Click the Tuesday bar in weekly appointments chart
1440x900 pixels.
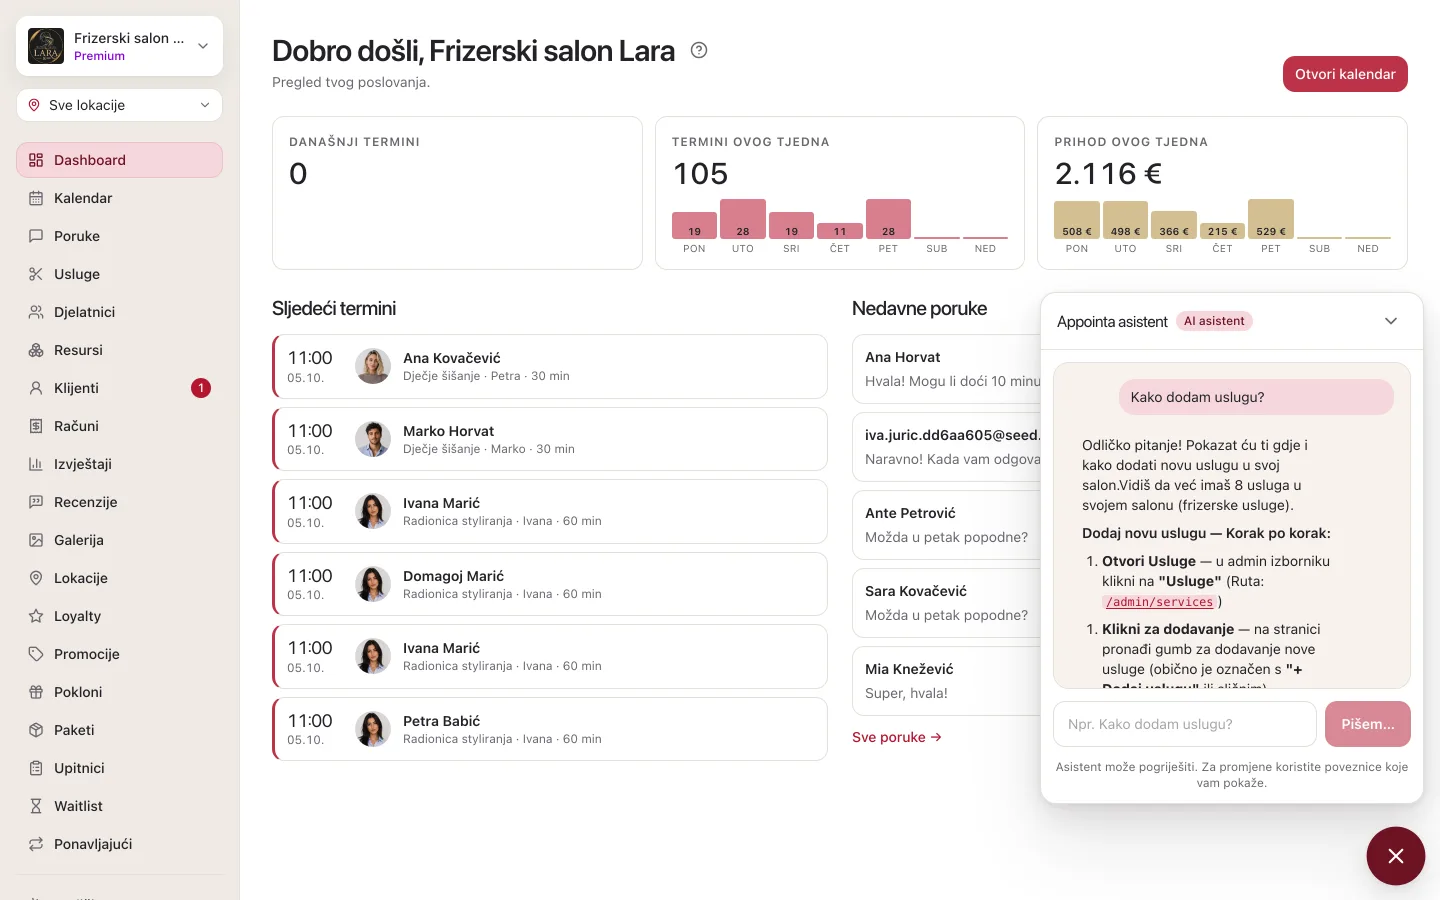click(x=743, y=219)
